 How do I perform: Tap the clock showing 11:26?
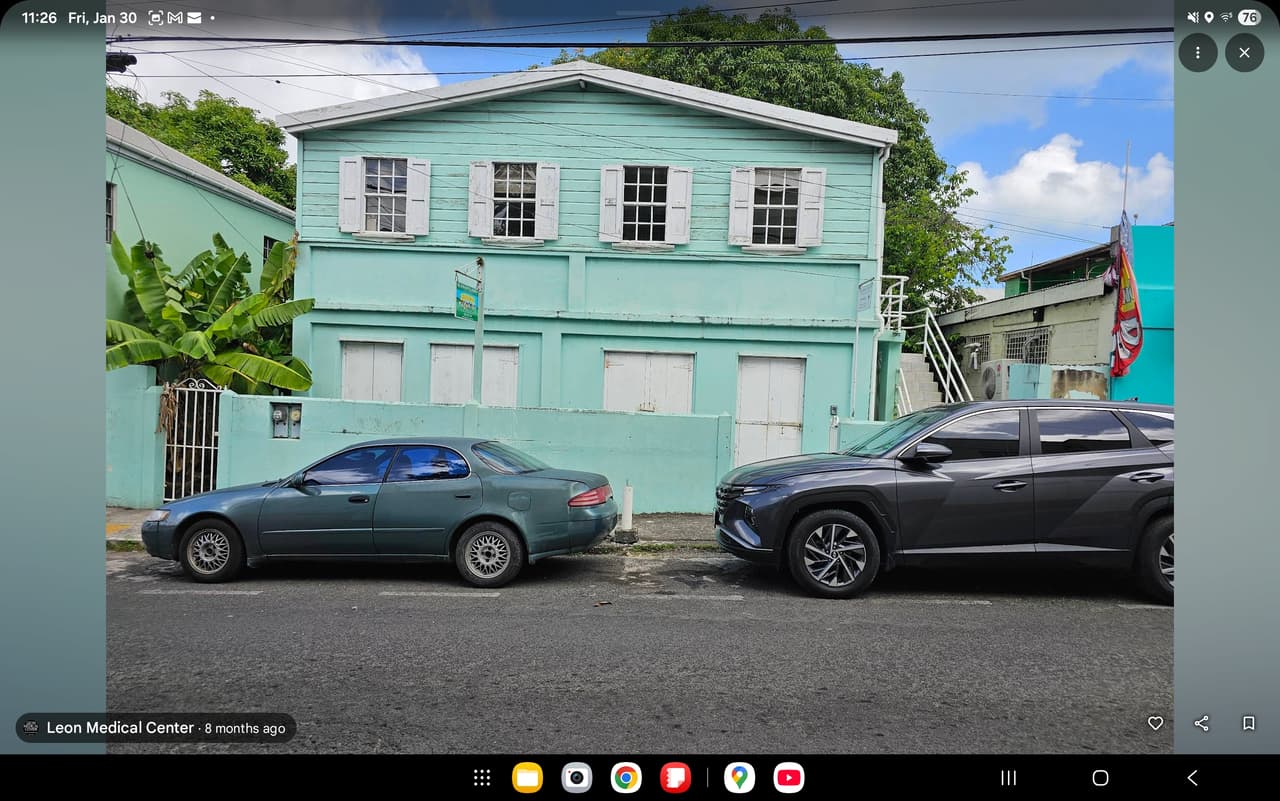point(39,18)
